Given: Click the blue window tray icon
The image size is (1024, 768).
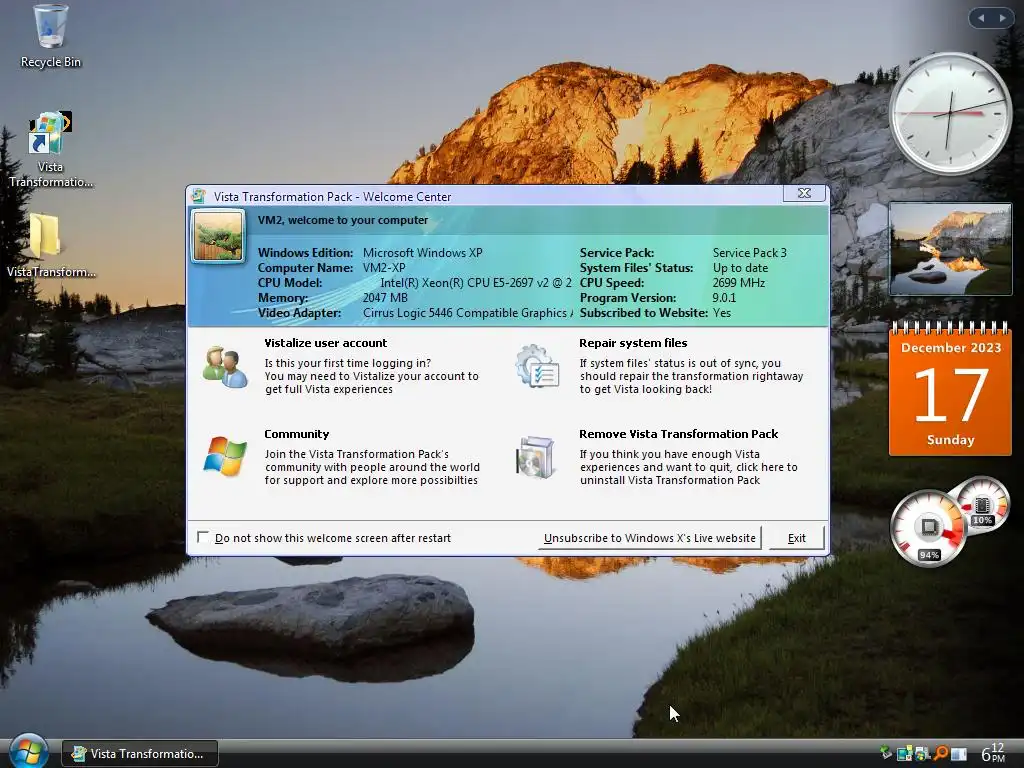Looking at the screenshot, I should pos(958,754).
